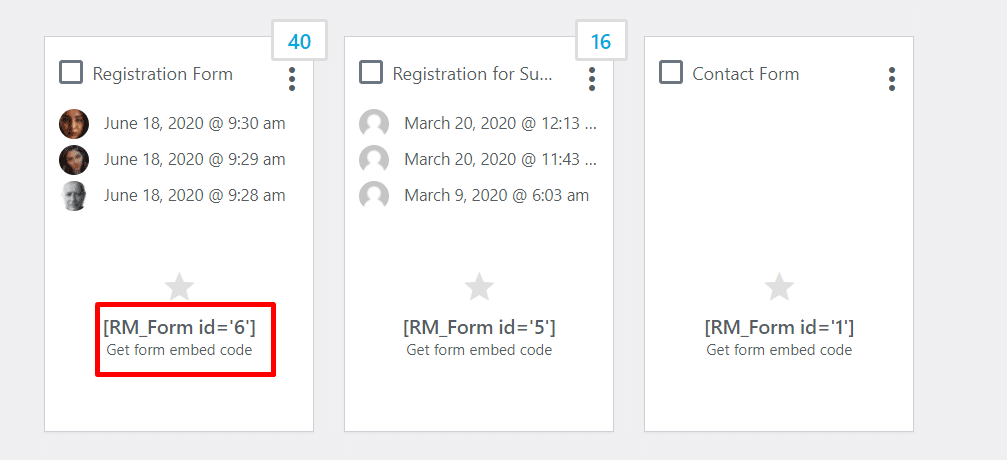1007x460 pixels.
Task: Click the [RM_Form id='5'] shortcode text
Action: point(479,327)
